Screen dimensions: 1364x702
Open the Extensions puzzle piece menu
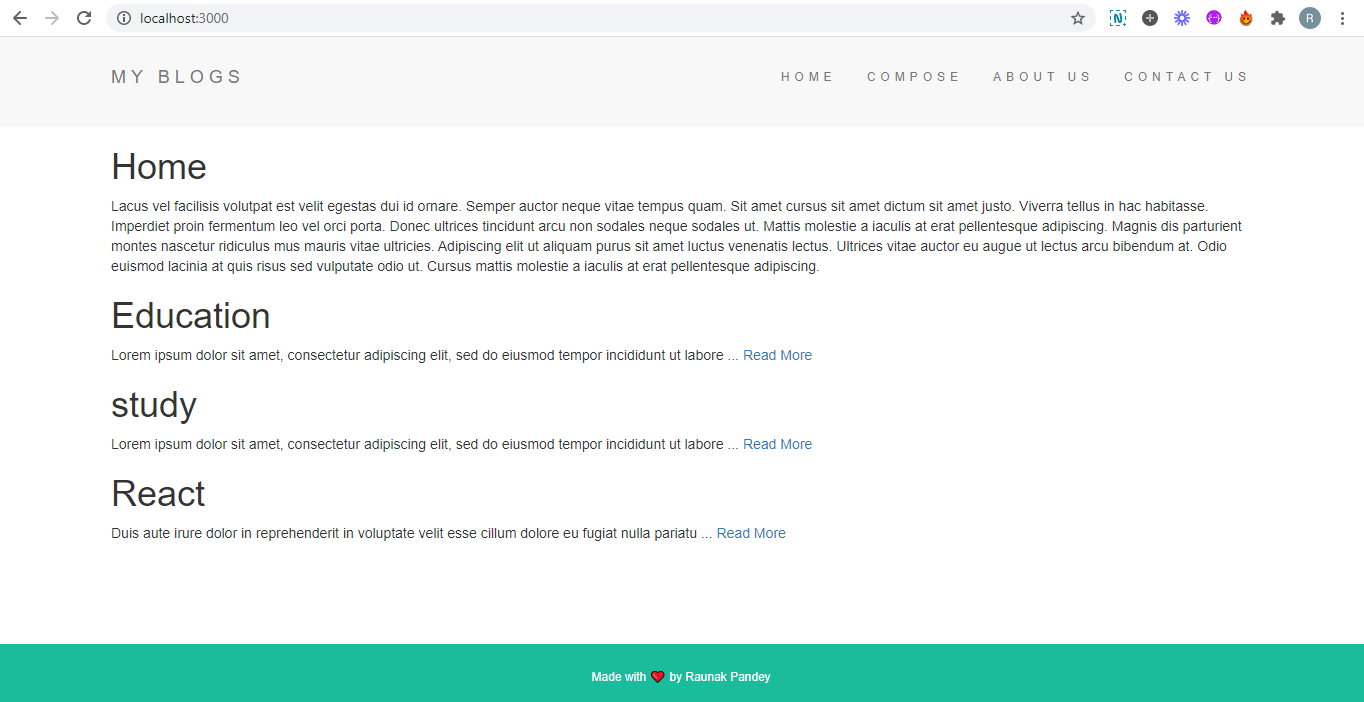pyautogui.click(x=1278, y=18)
